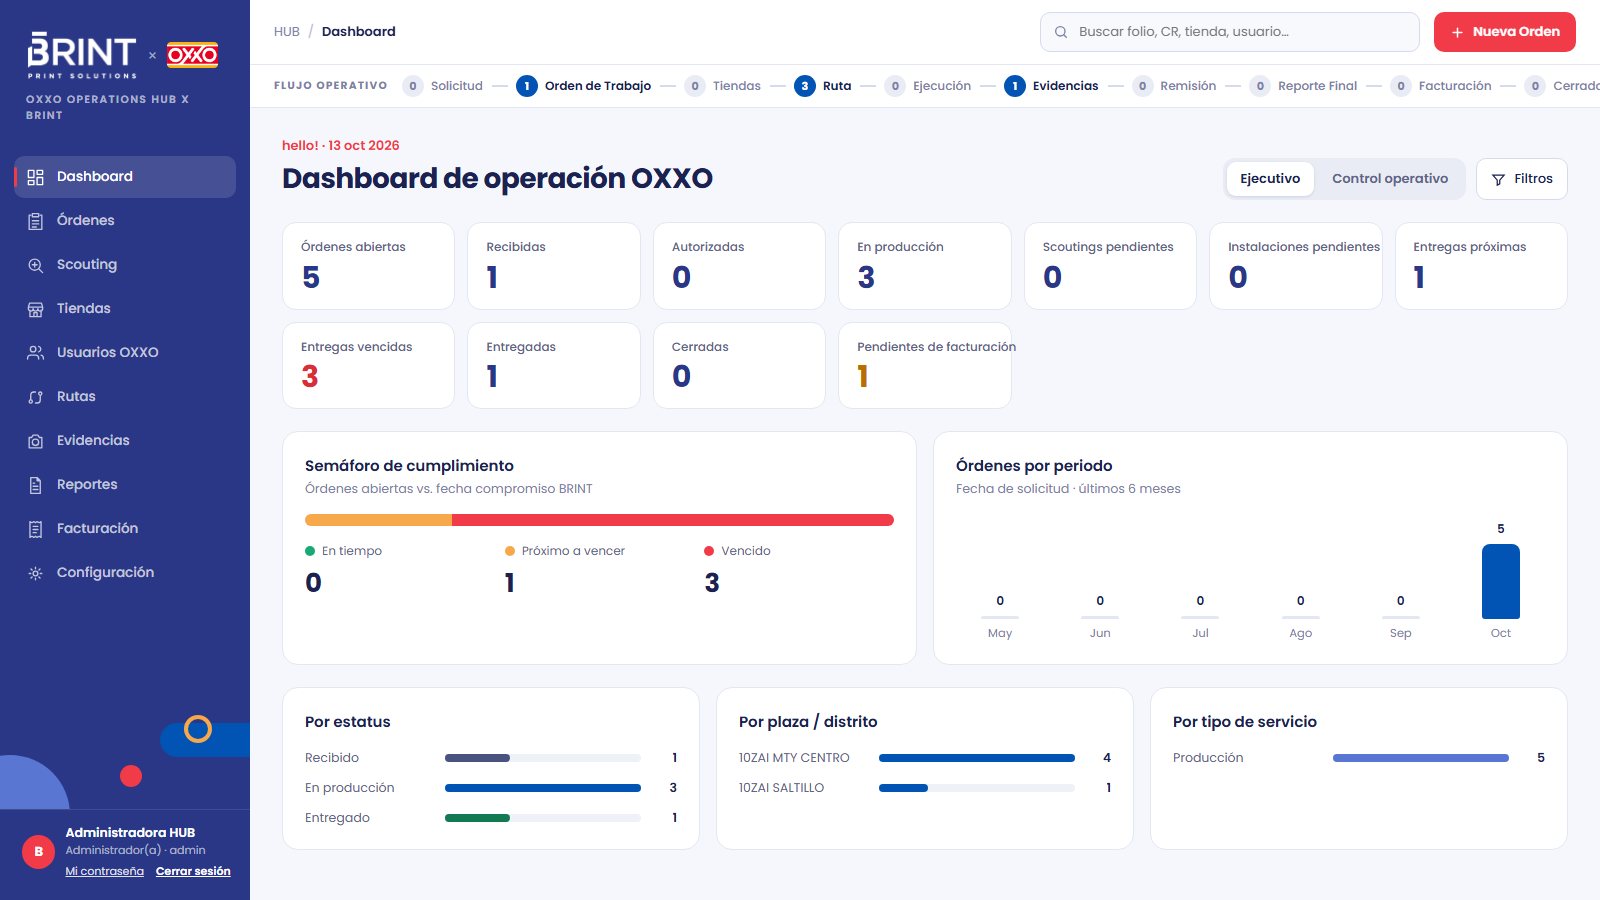Click the Reportes document icon

[35, 485]
